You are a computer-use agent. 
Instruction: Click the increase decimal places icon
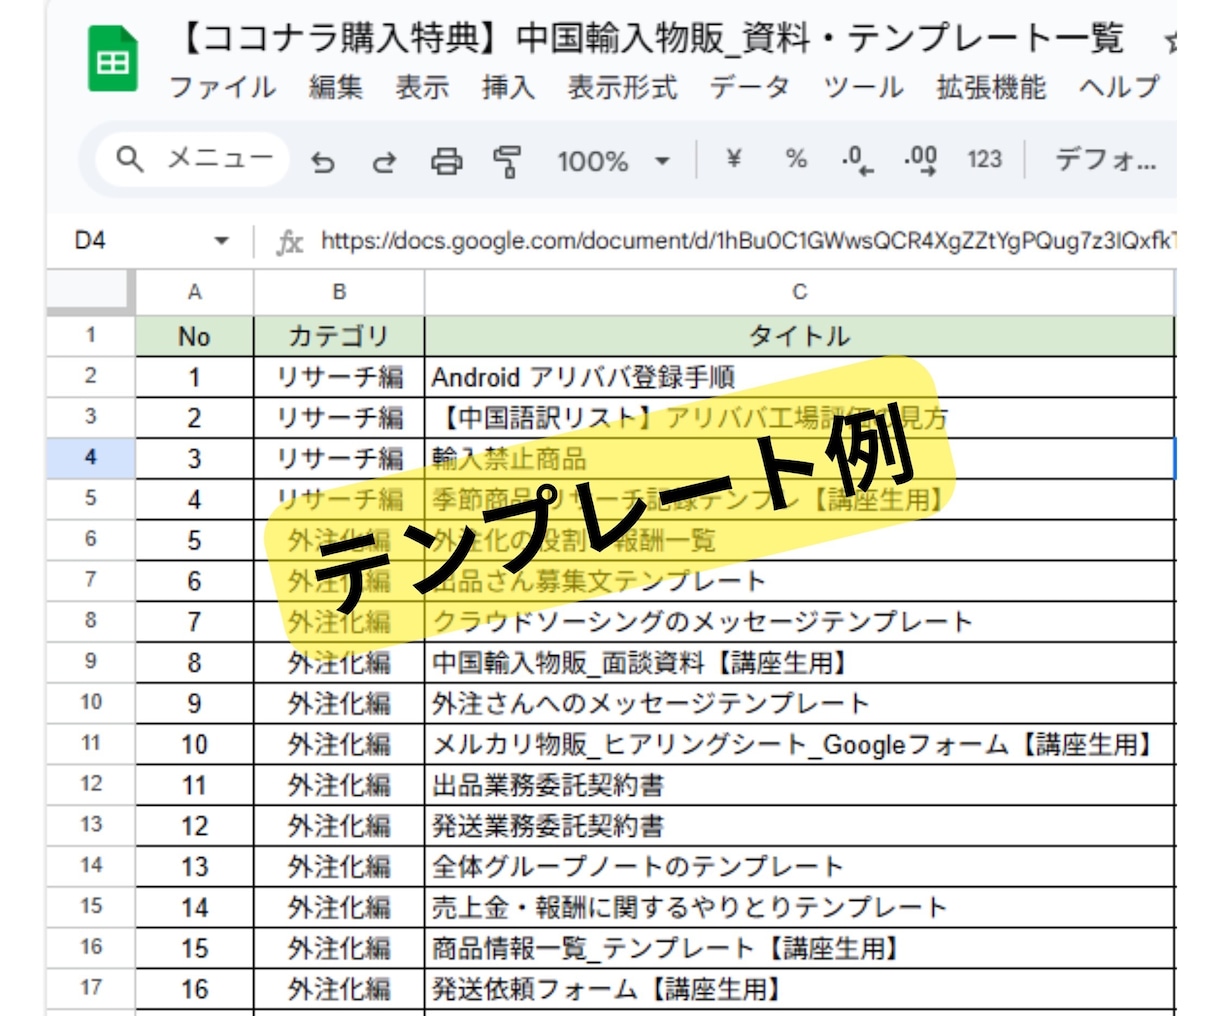coord(920,160)
